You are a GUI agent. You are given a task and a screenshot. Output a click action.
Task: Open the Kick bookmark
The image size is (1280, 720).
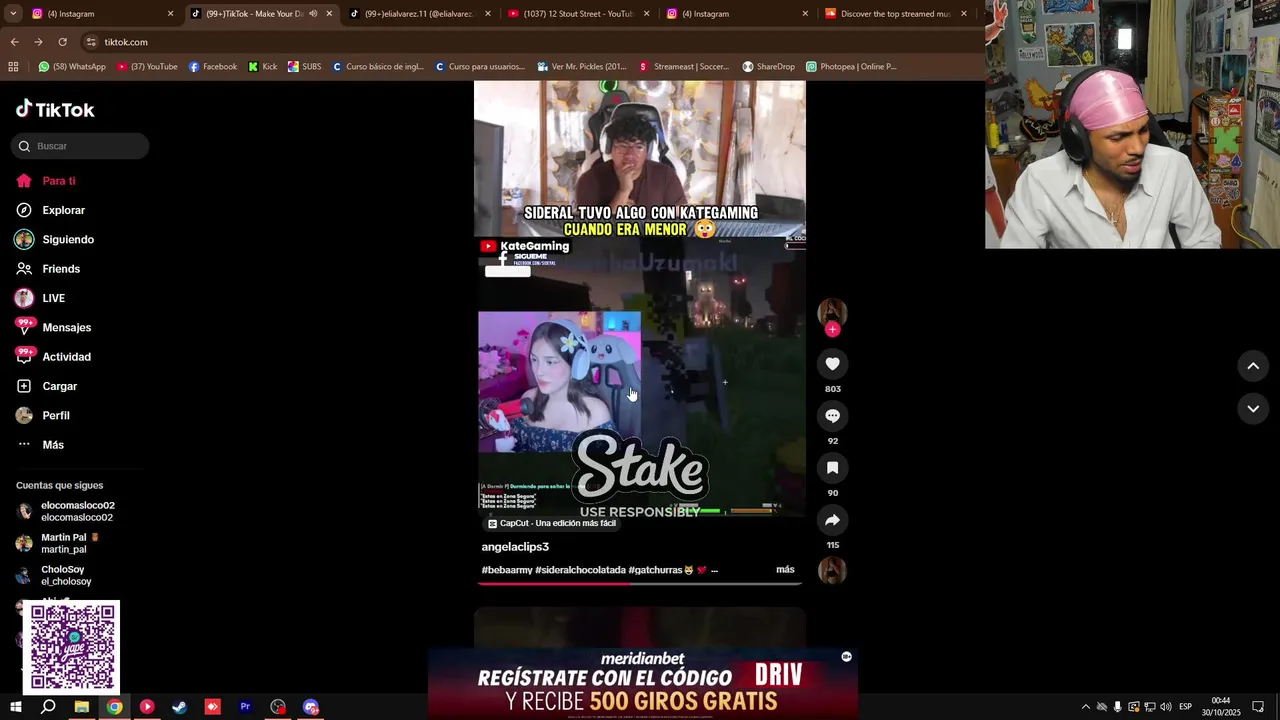(x=263, y=67)
